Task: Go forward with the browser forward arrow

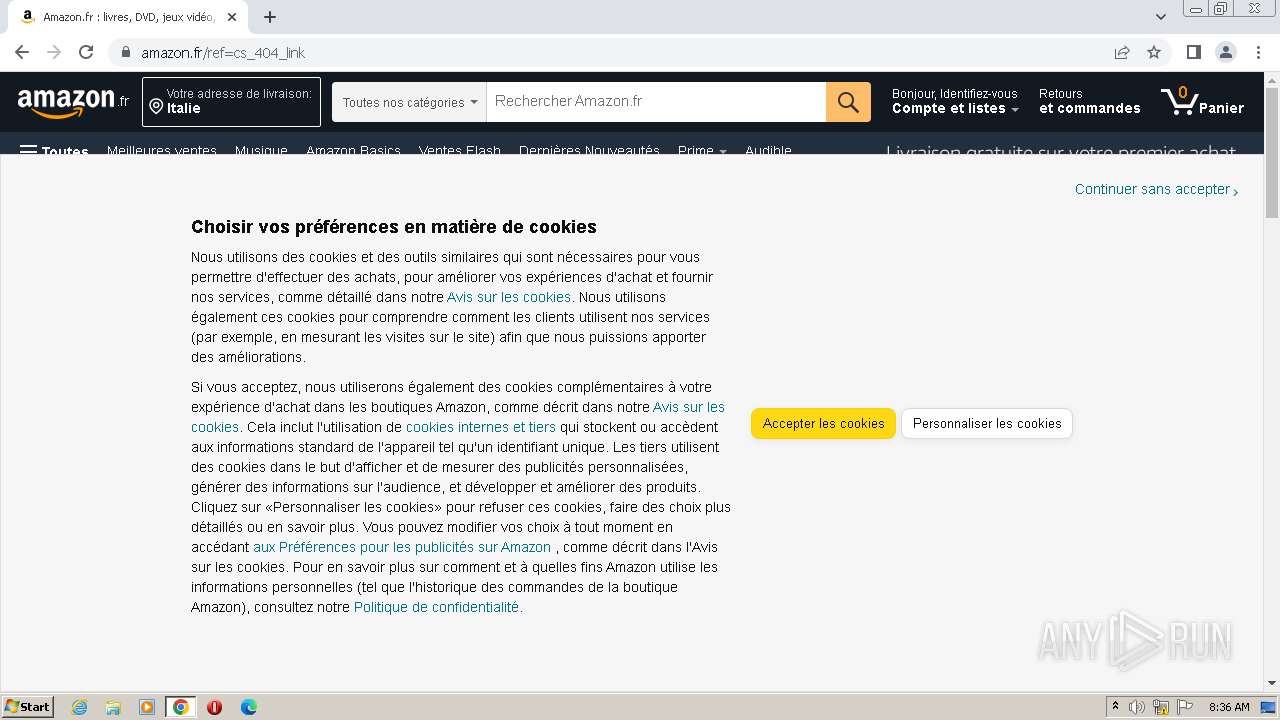Action: [x=54, y=53]
